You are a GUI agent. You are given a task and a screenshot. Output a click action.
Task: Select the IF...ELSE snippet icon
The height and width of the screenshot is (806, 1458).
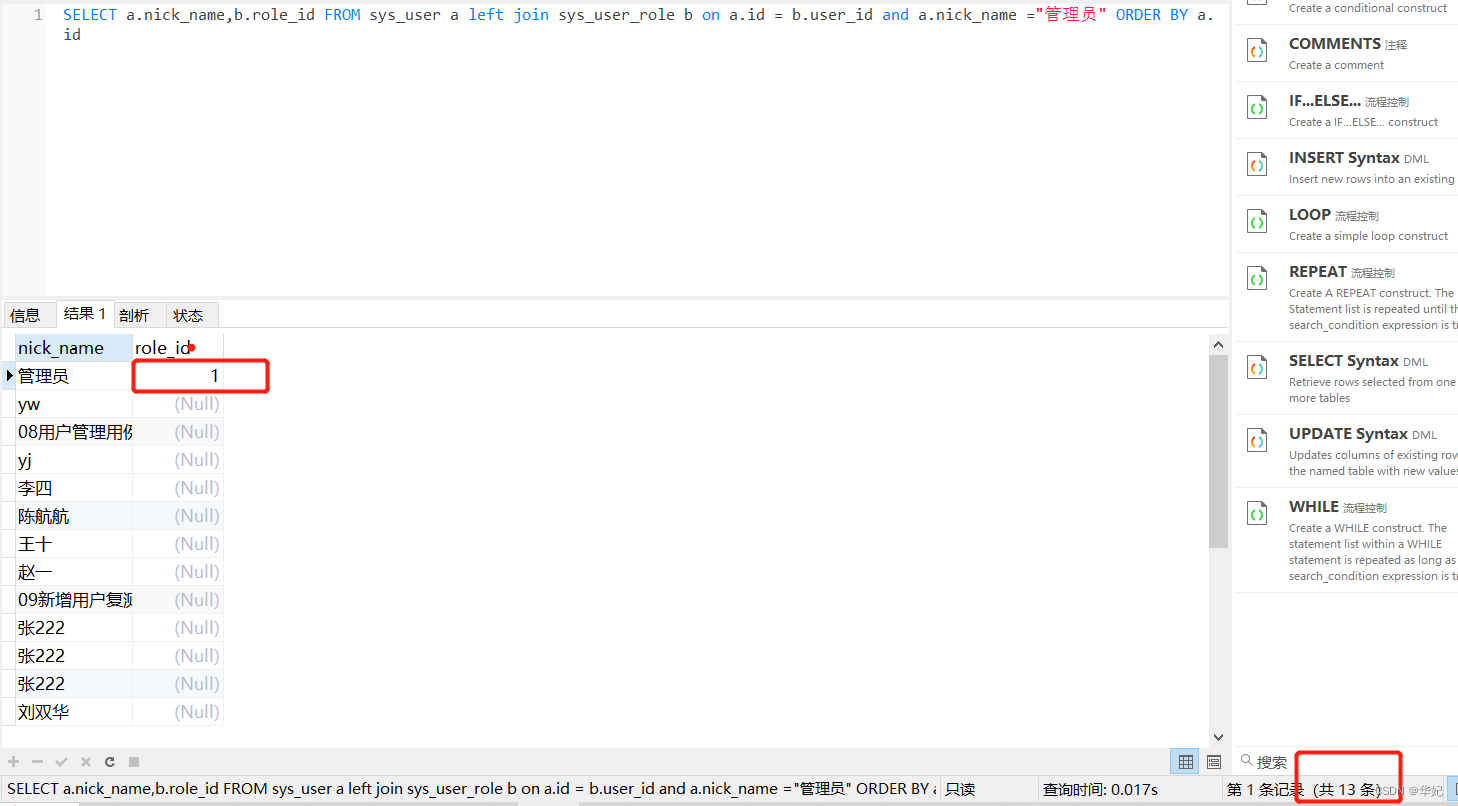click(1257, 108)
